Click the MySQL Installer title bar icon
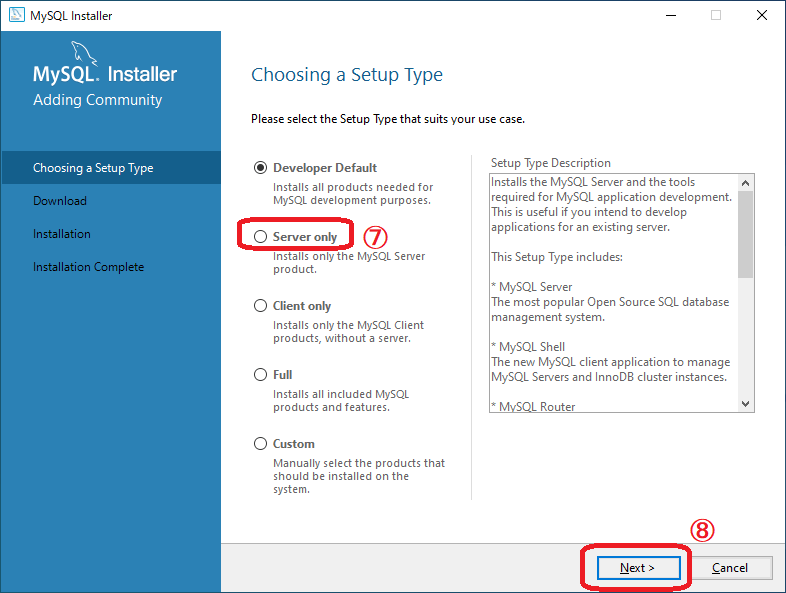 tap(17, 15)
